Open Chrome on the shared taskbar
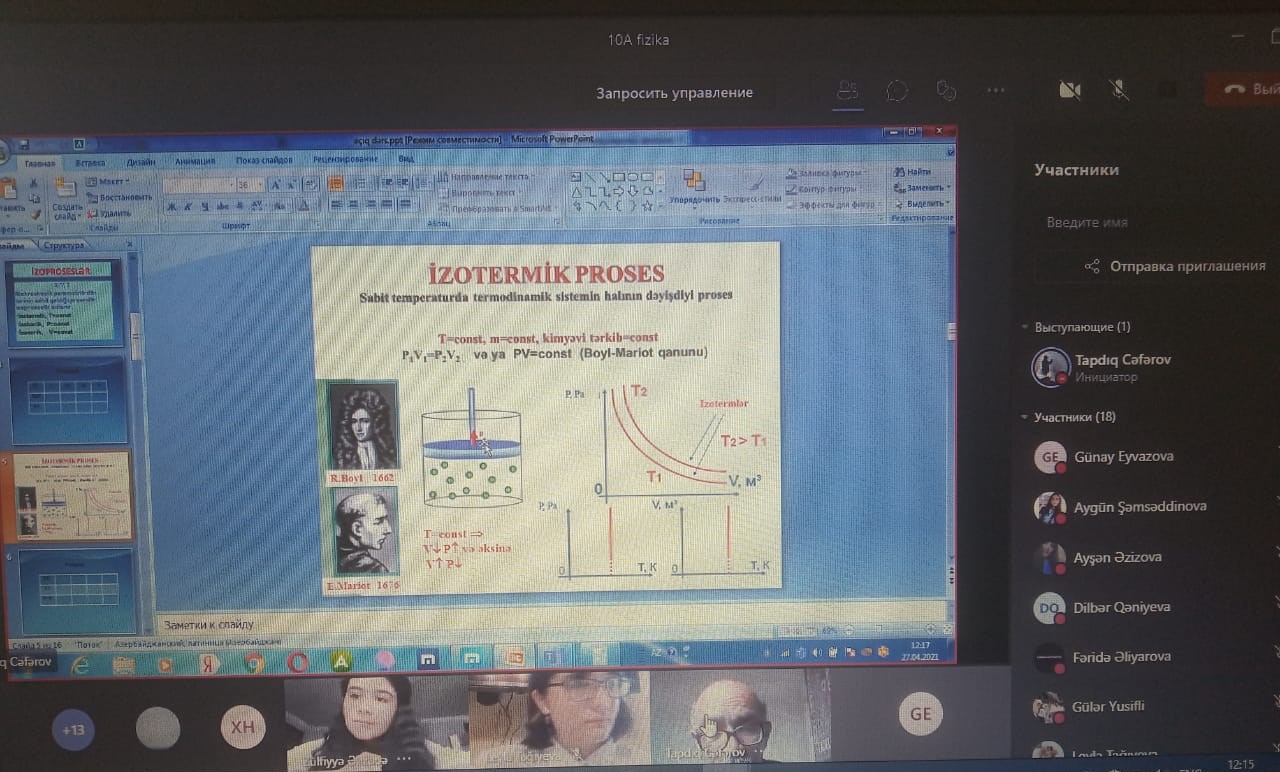The height and width of the screenshot is (772, 1280). click(253, 663)
